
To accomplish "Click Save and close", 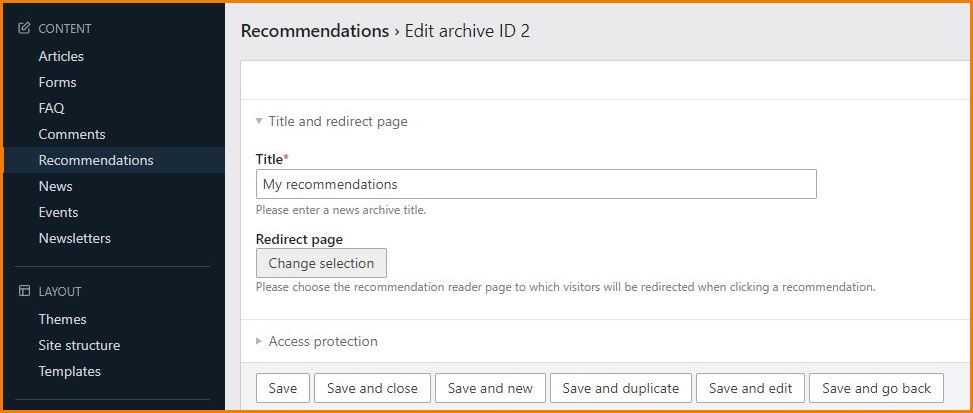I will (x=372, y=388).
